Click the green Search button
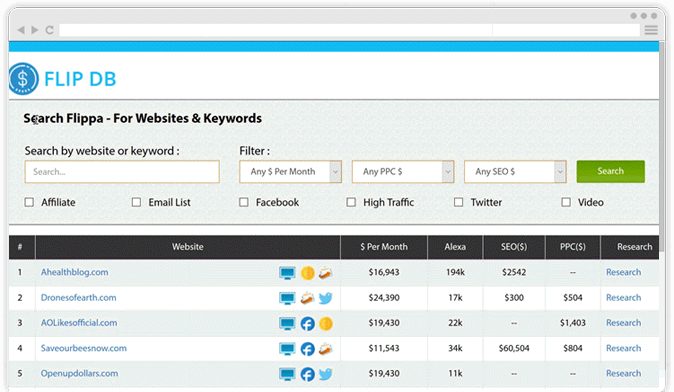 [610, 171]
